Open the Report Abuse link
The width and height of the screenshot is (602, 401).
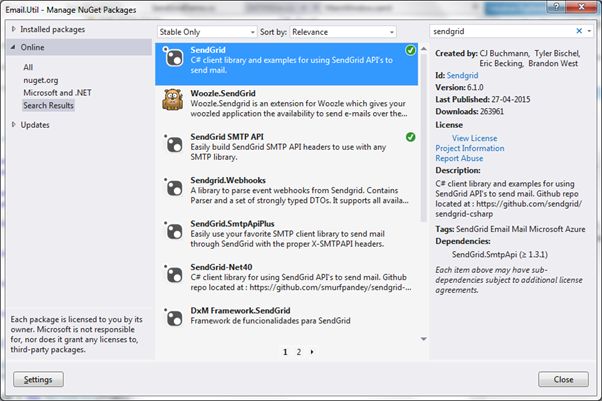pyautogui.click(x=459, y=158)
